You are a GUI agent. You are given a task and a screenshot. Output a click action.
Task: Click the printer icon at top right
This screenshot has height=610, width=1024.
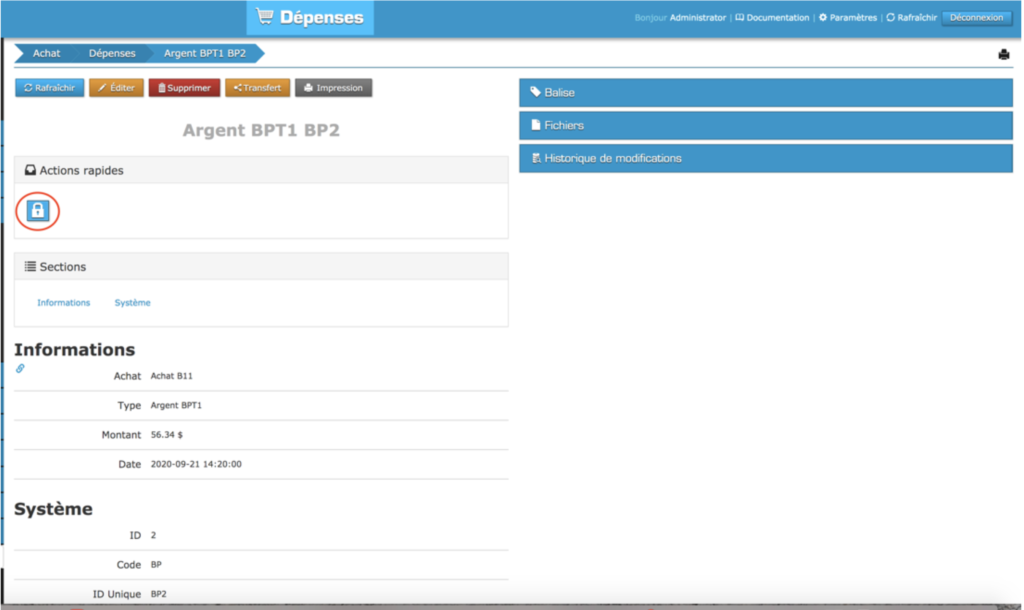coord(1003,55)
